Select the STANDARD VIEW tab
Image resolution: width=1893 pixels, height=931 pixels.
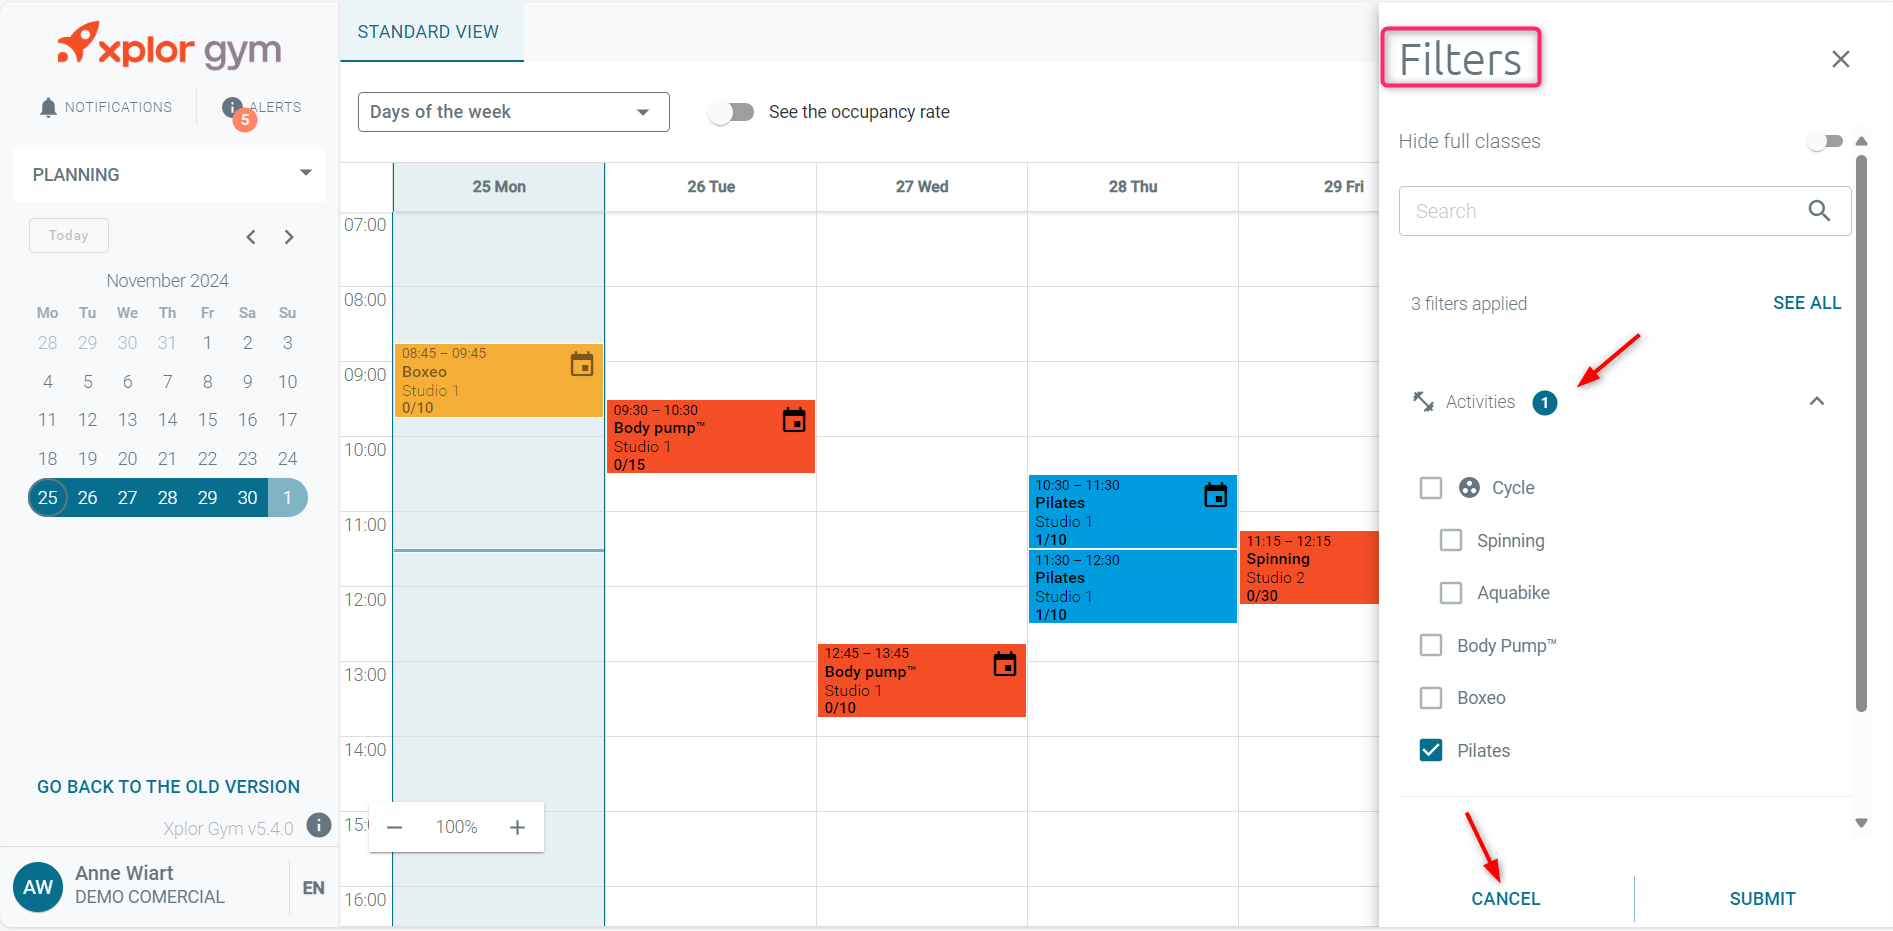(429, 32)
